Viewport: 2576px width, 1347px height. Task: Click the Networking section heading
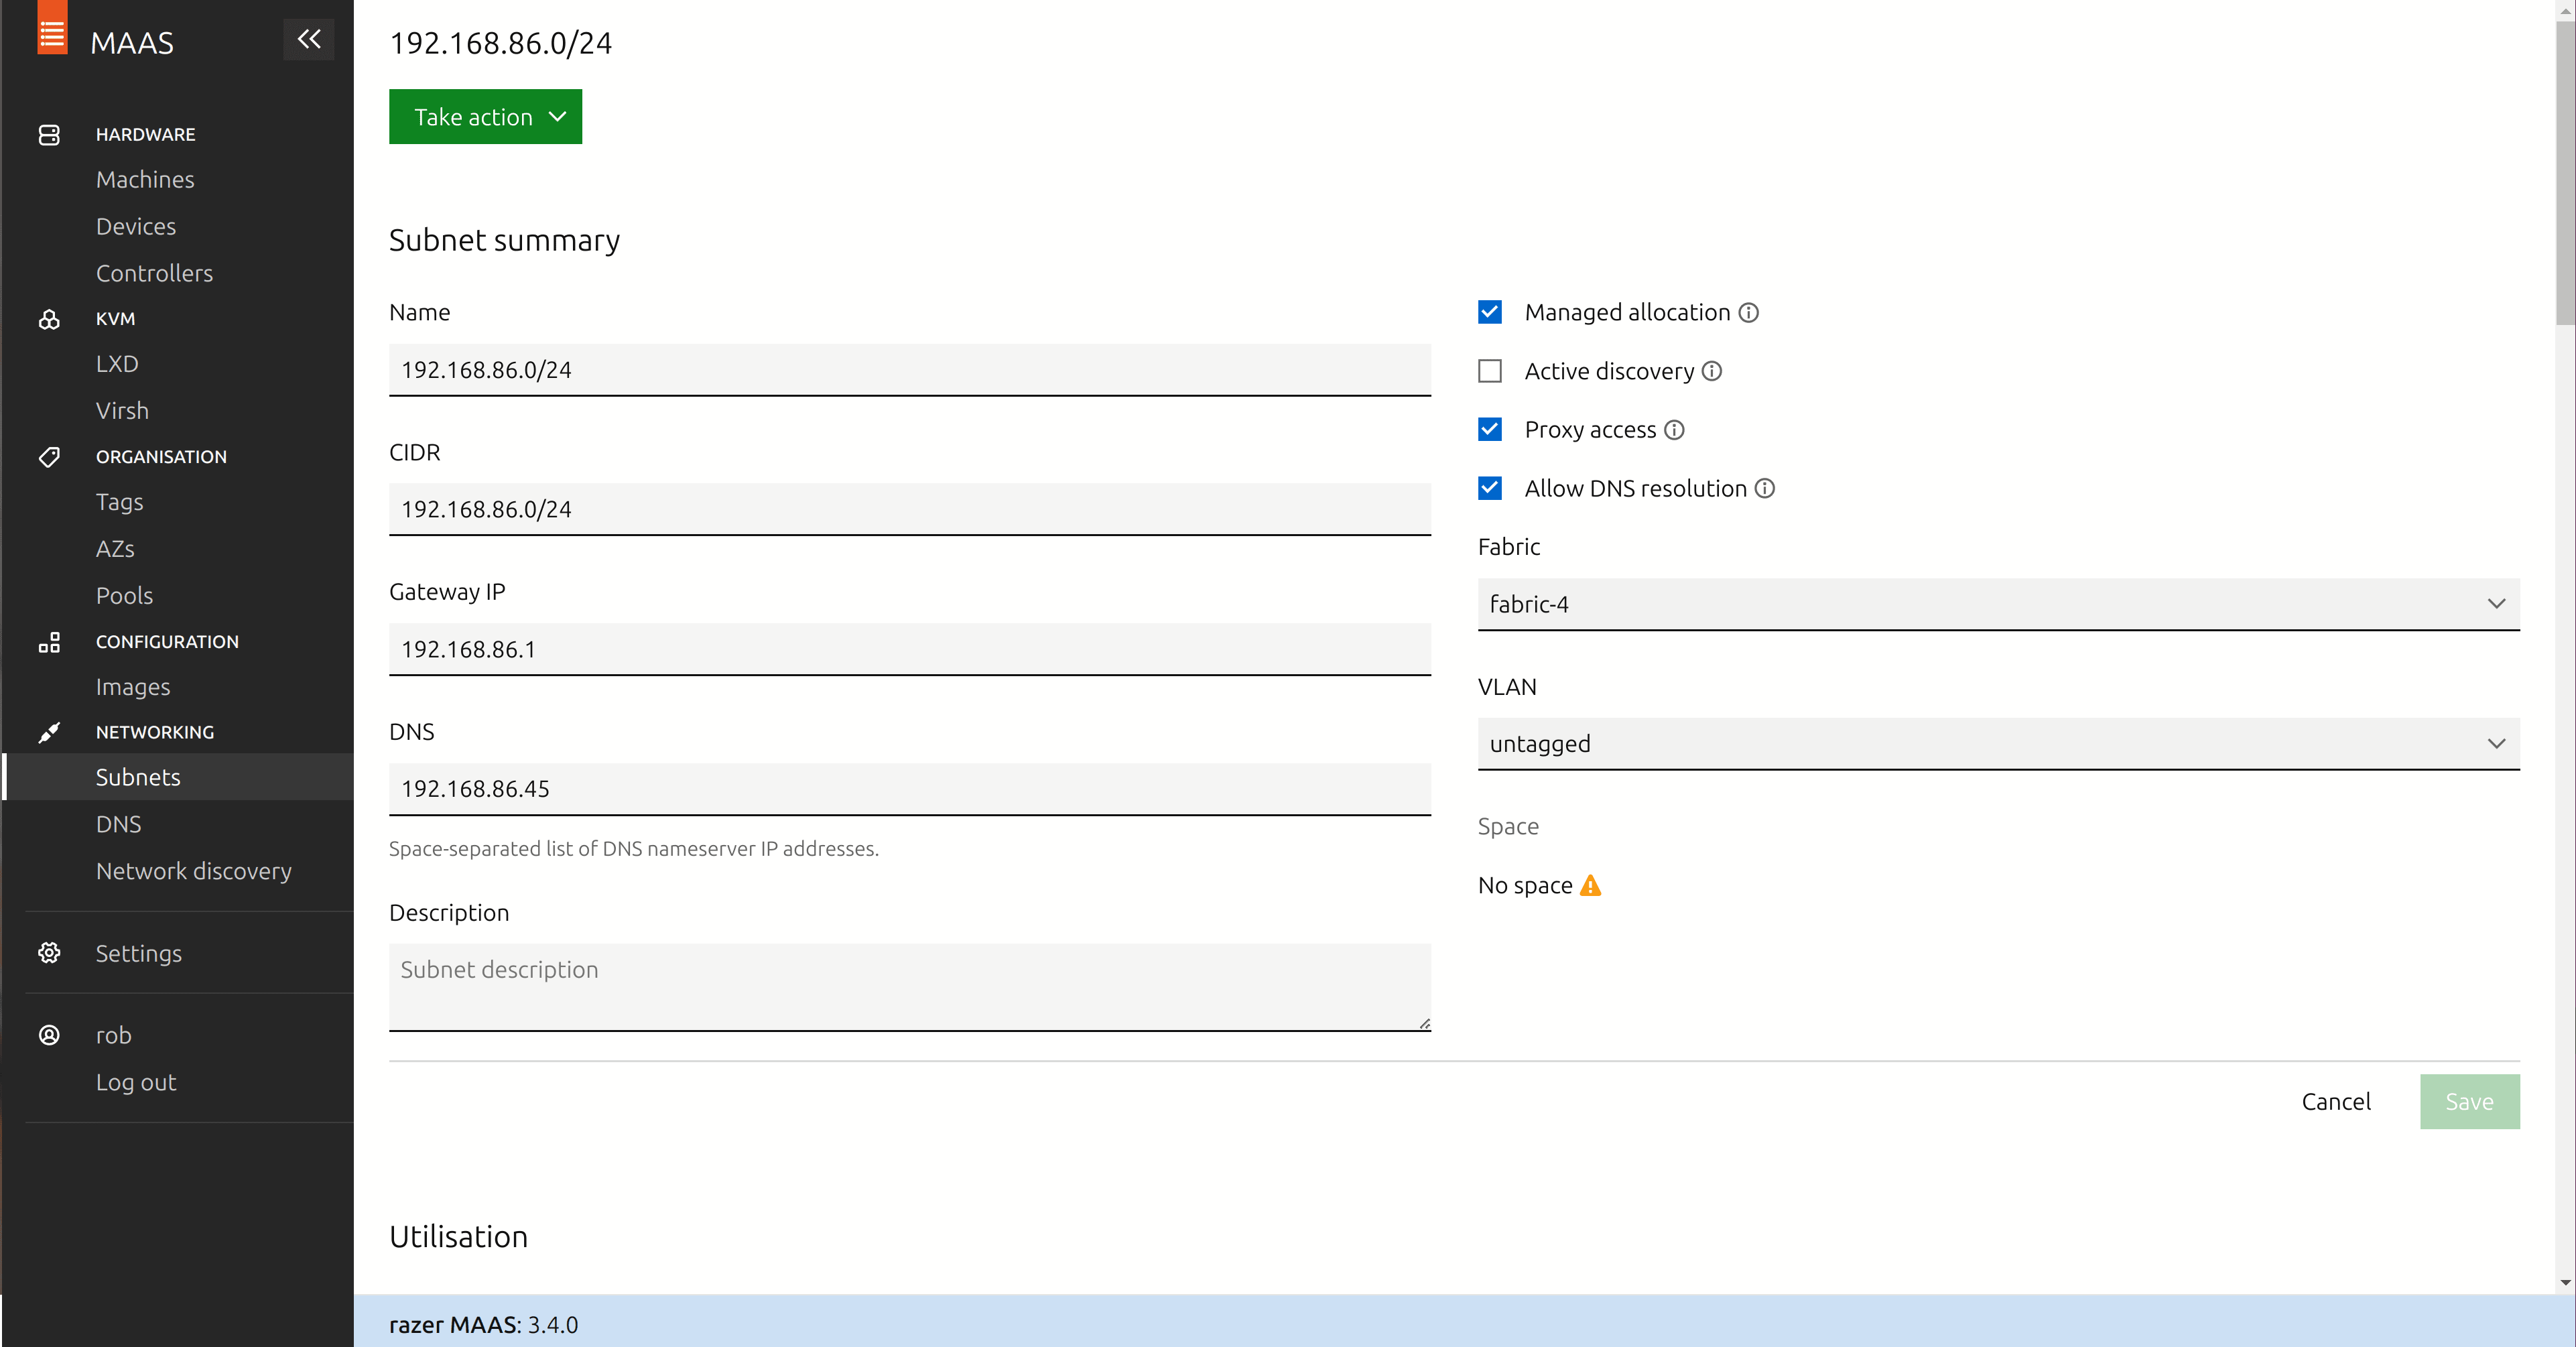point(155,732)
